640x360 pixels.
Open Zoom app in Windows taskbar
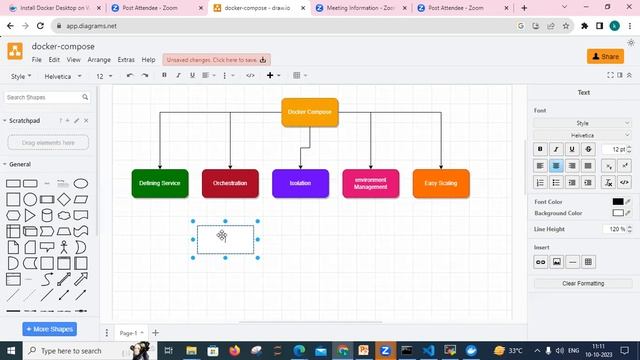coord(385,350)
